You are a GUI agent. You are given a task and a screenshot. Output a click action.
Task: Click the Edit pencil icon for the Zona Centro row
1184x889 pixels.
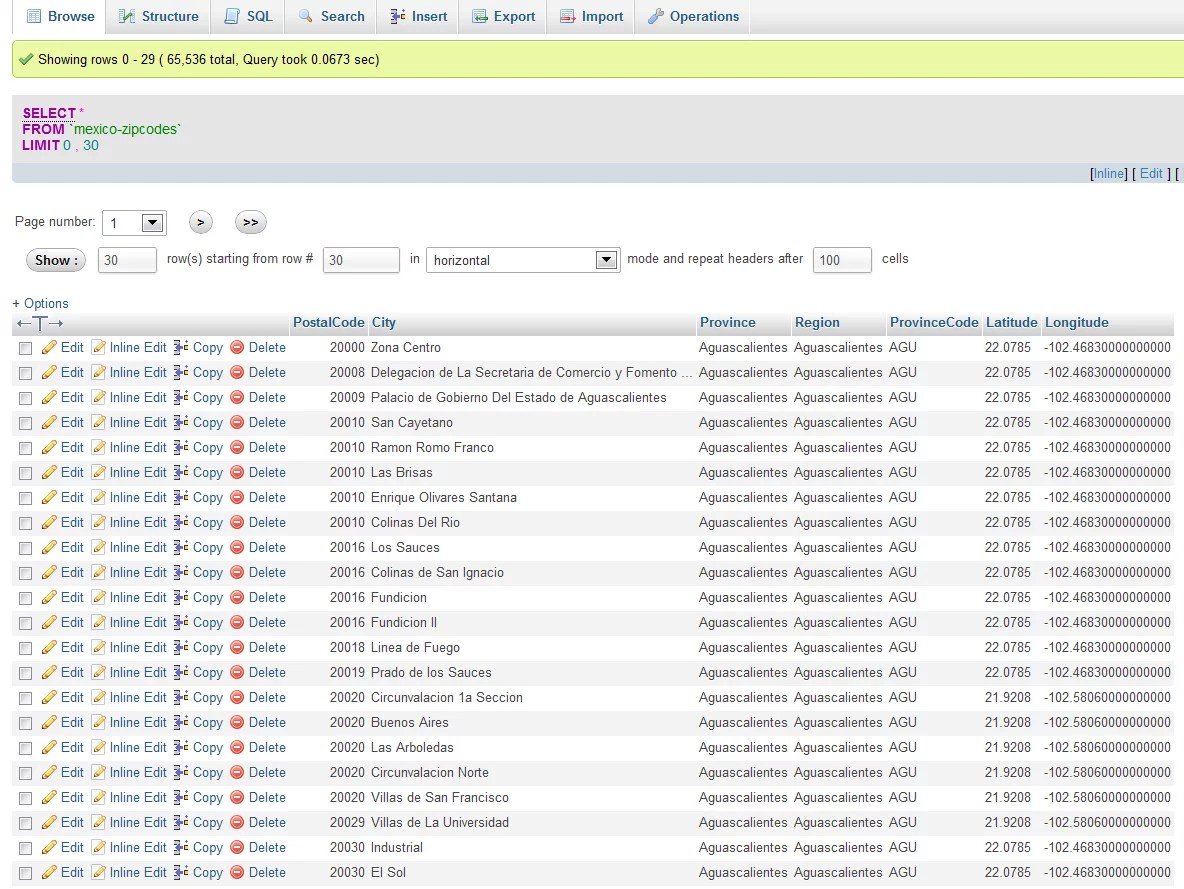[x=48, y=347]
